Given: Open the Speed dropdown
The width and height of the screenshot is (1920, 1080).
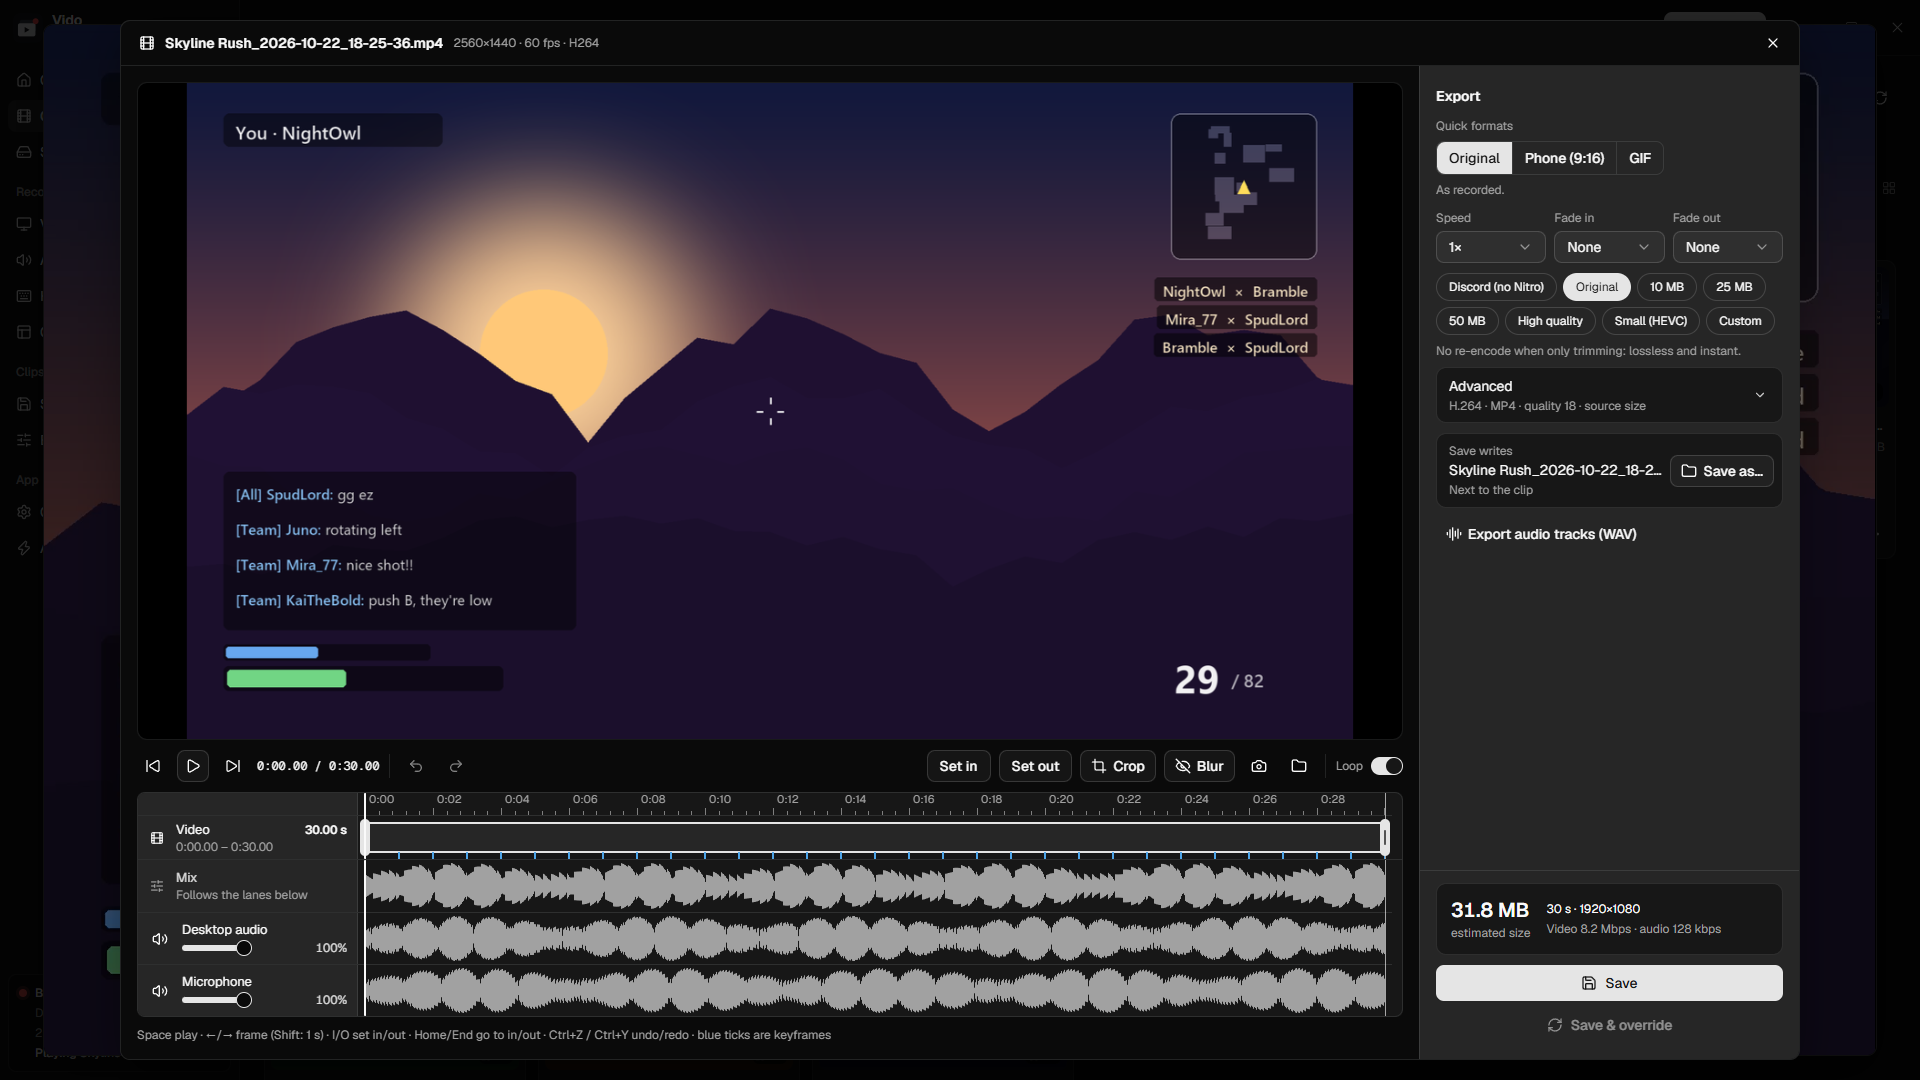Looking at the screenshot, I should pyautogui.click(x=1490, y=247).
